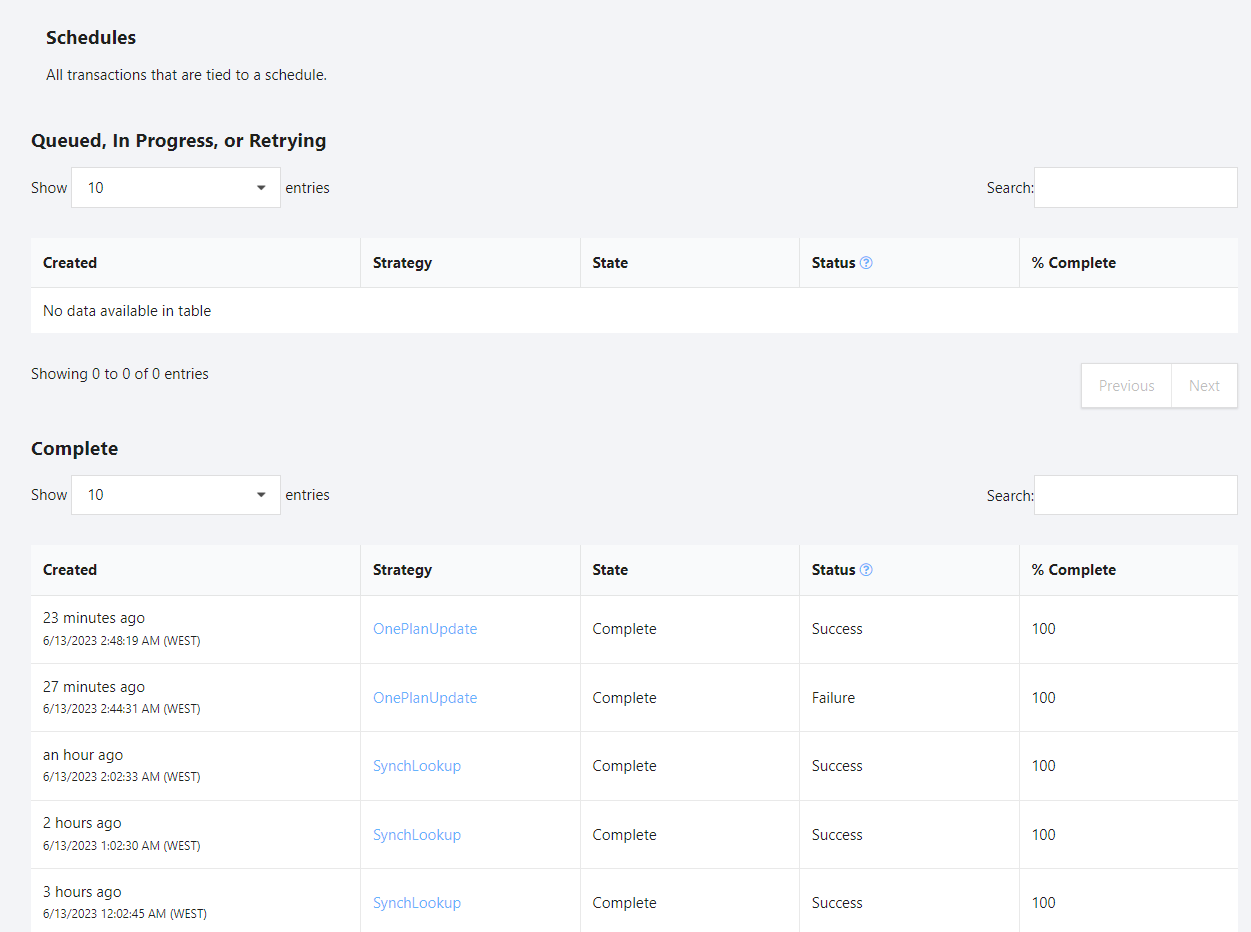Sort the Complete table by Created column

point(69,569)
